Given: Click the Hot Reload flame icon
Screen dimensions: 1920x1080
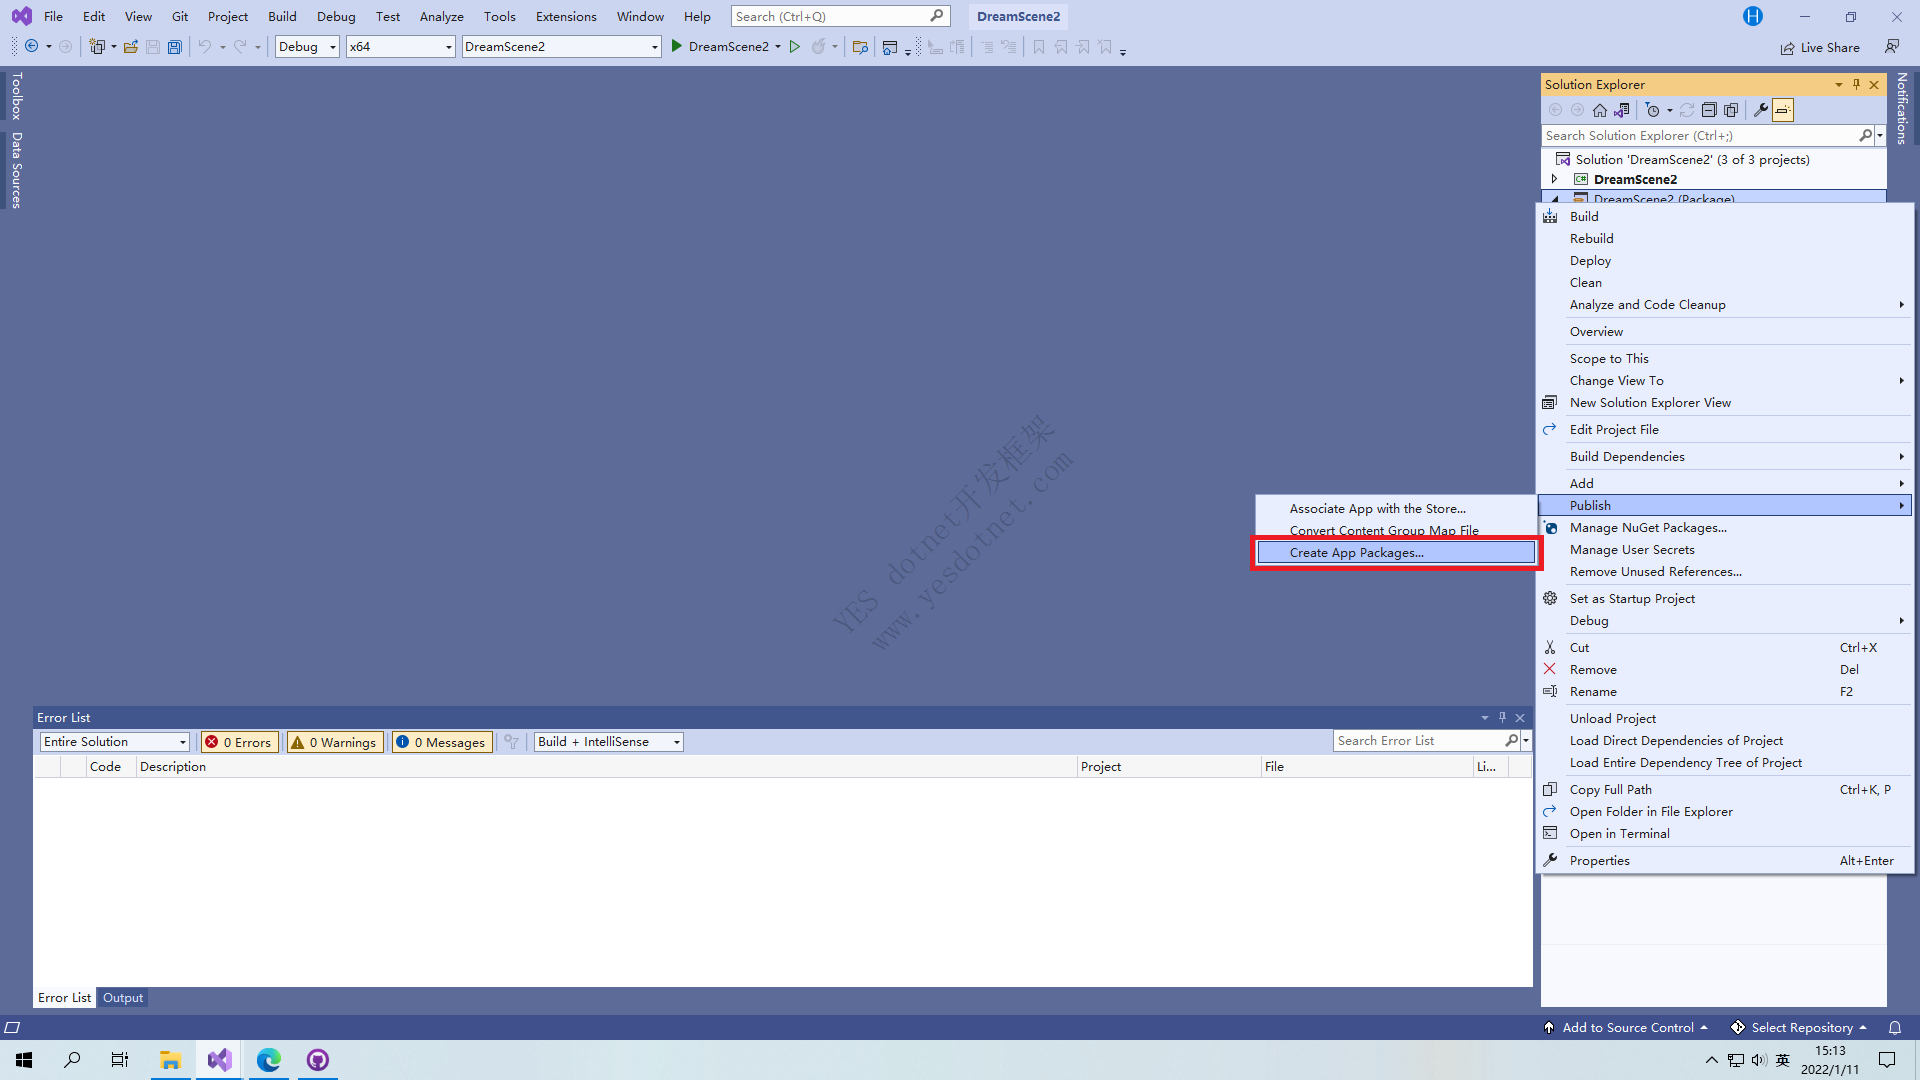Looking at the screenshot, I should pos(819,47).
